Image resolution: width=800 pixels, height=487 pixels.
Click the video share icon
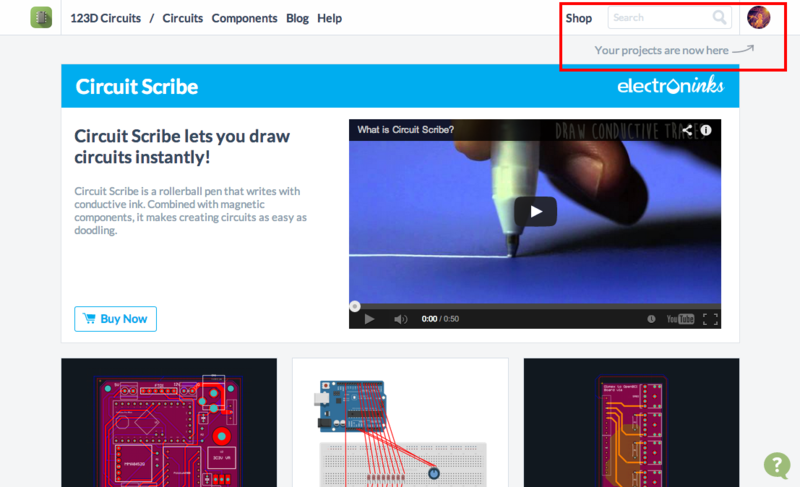687,130
